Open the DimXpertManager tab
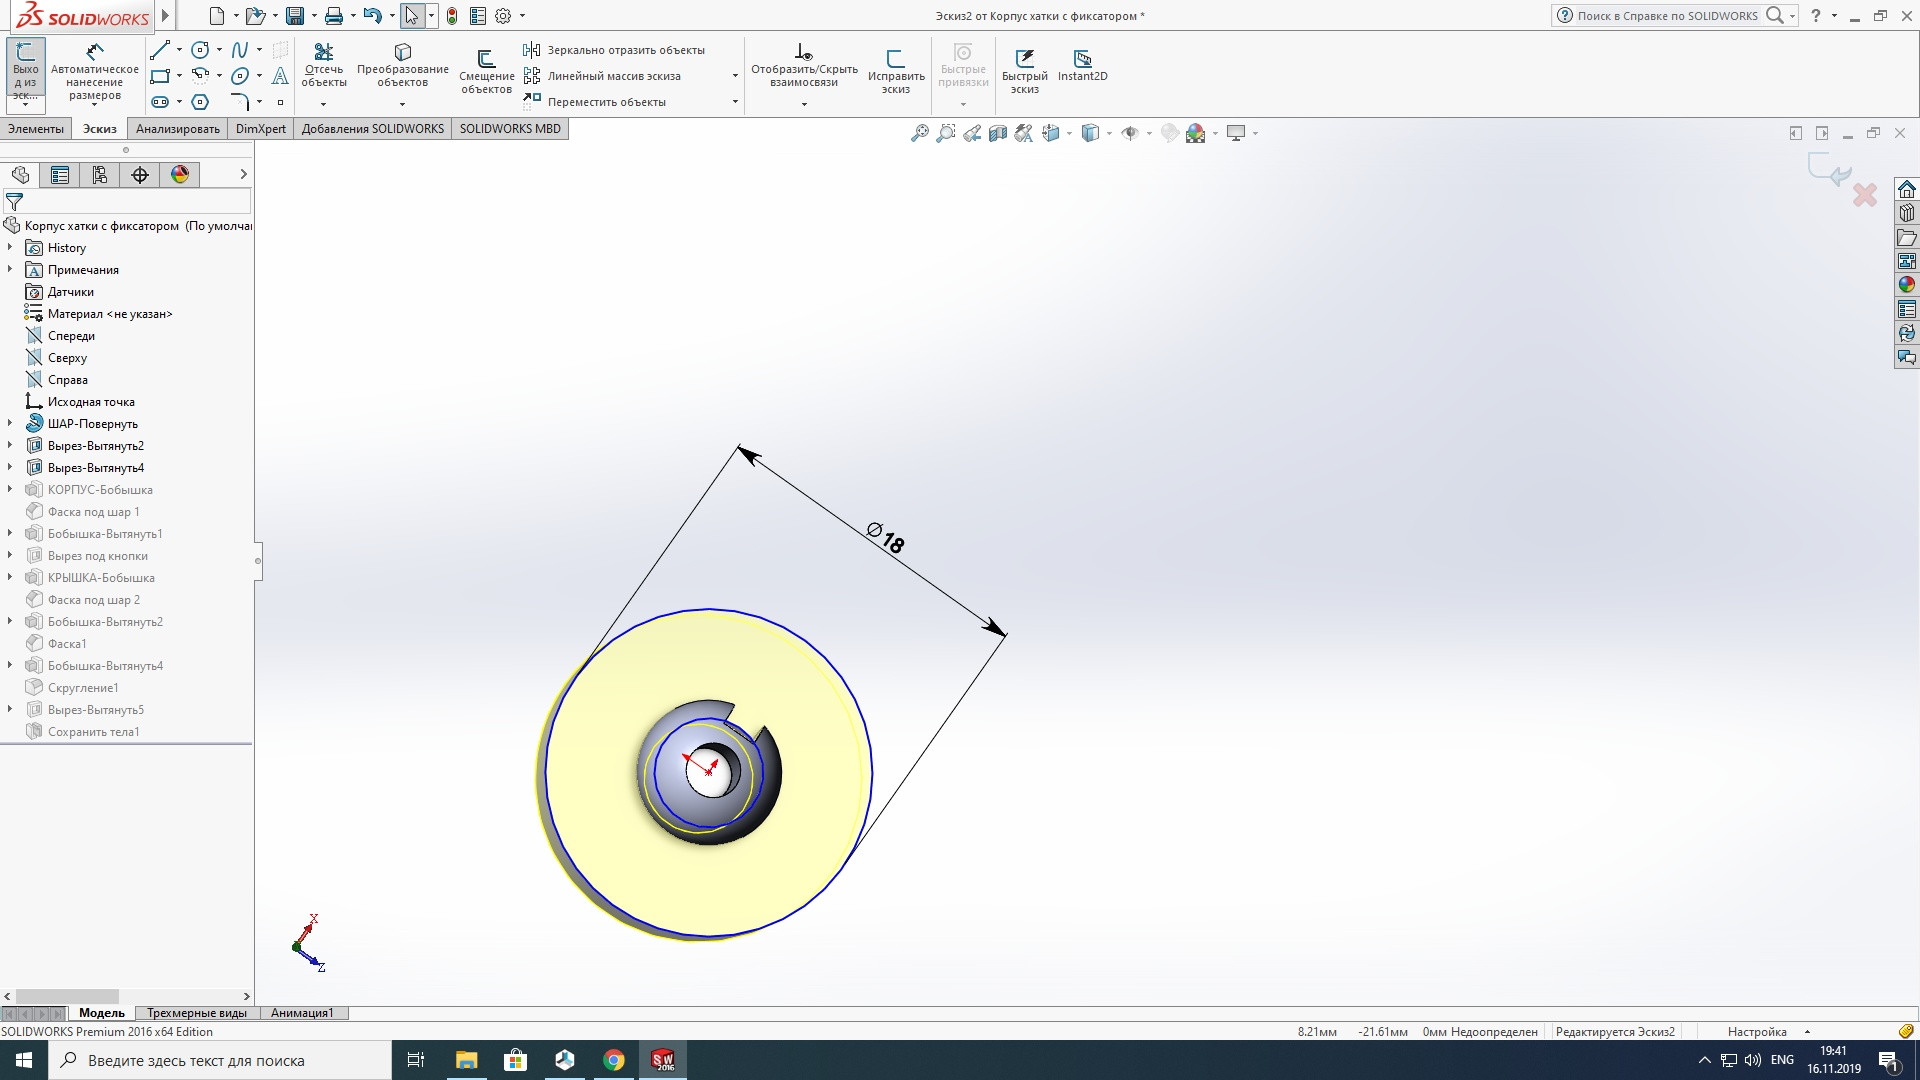The width and height of the screenshot is (1920, 1080). (140, 175)
